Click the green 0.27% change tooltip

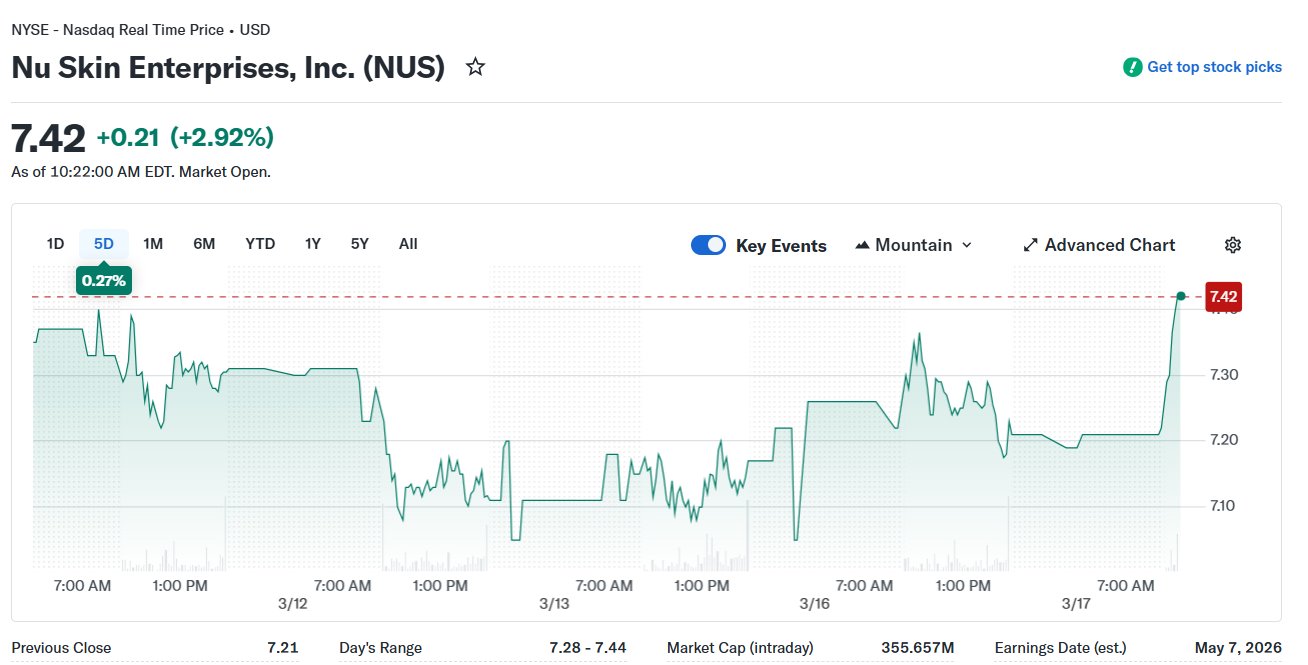tap(104, 281)
